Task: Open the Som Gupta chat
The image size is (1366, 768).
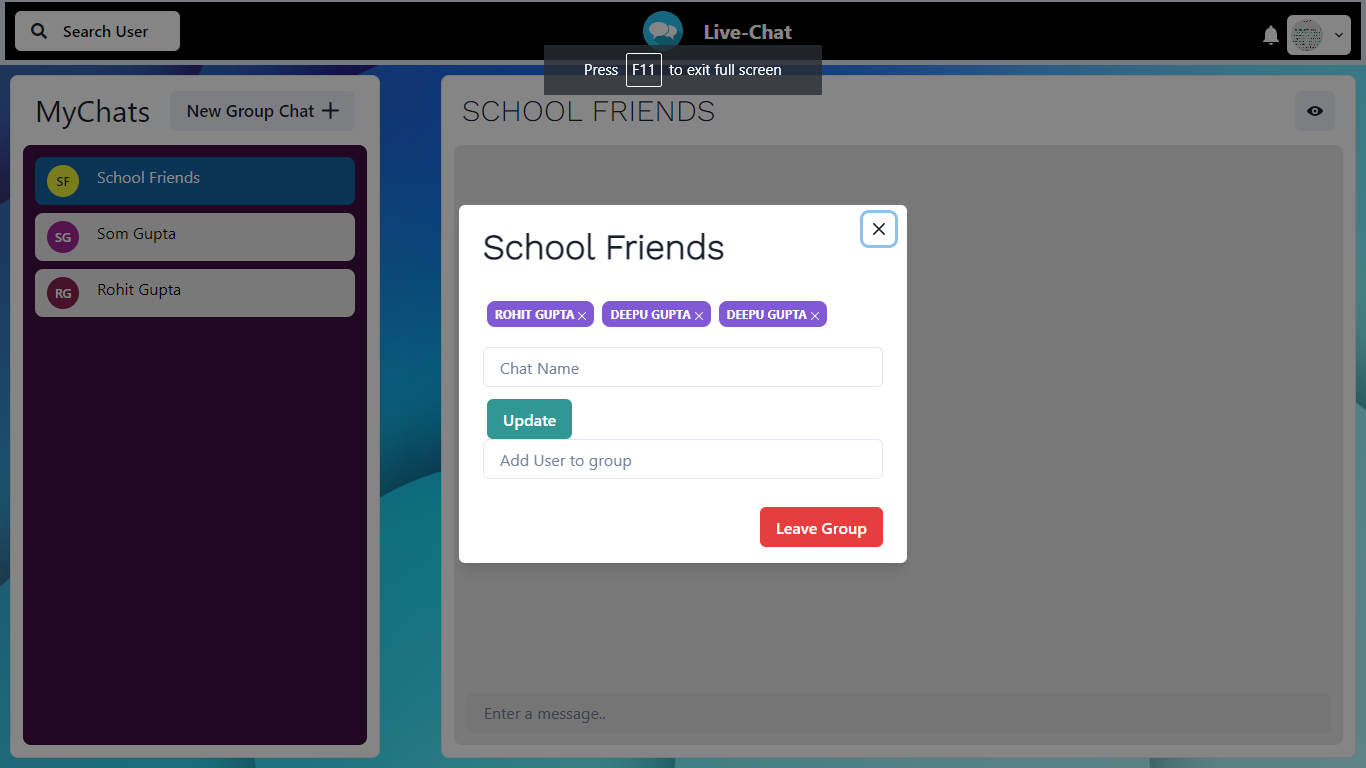Action: [195, 237]
